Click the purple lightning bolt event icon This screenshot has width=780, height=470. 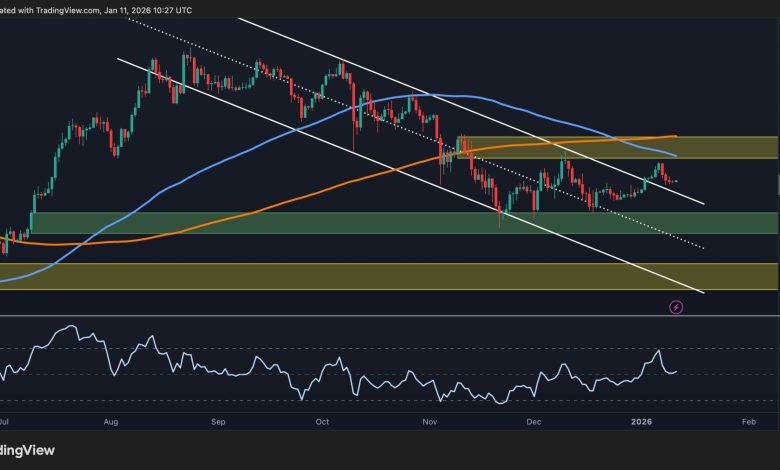tap(675, 307)
